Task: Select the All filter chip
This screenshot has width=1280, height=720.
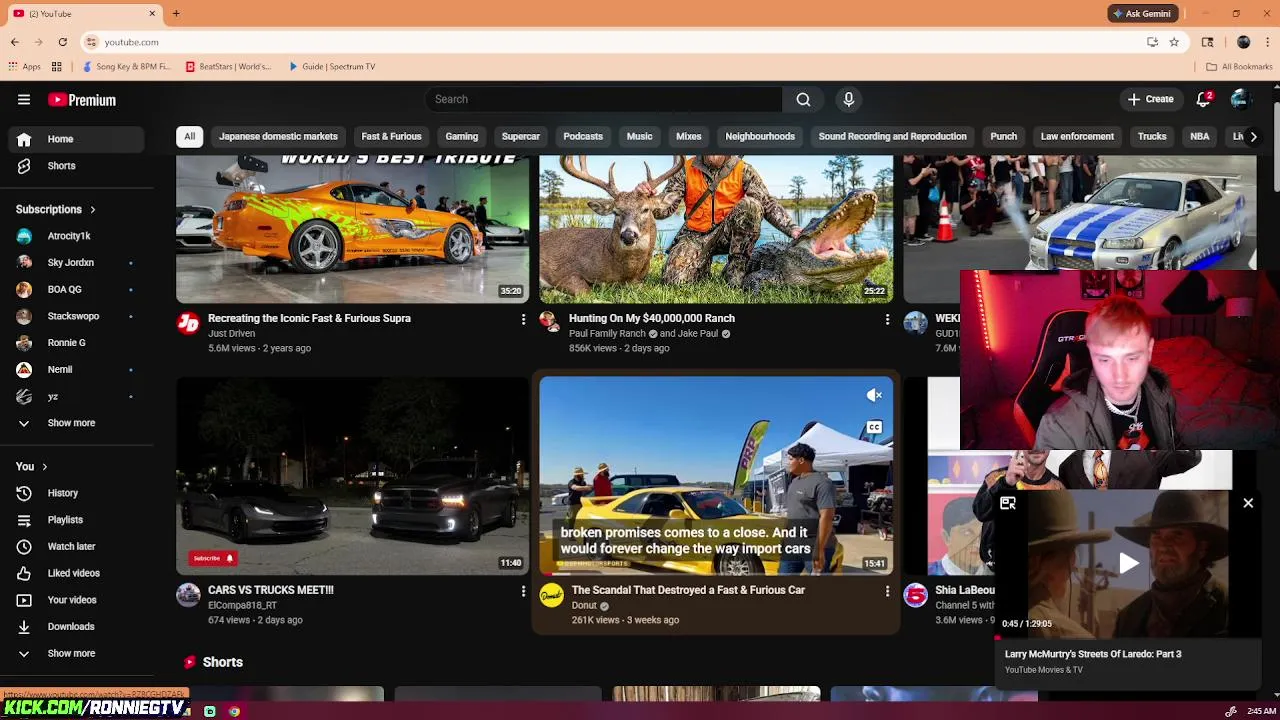Action: [x=189, y=136]
